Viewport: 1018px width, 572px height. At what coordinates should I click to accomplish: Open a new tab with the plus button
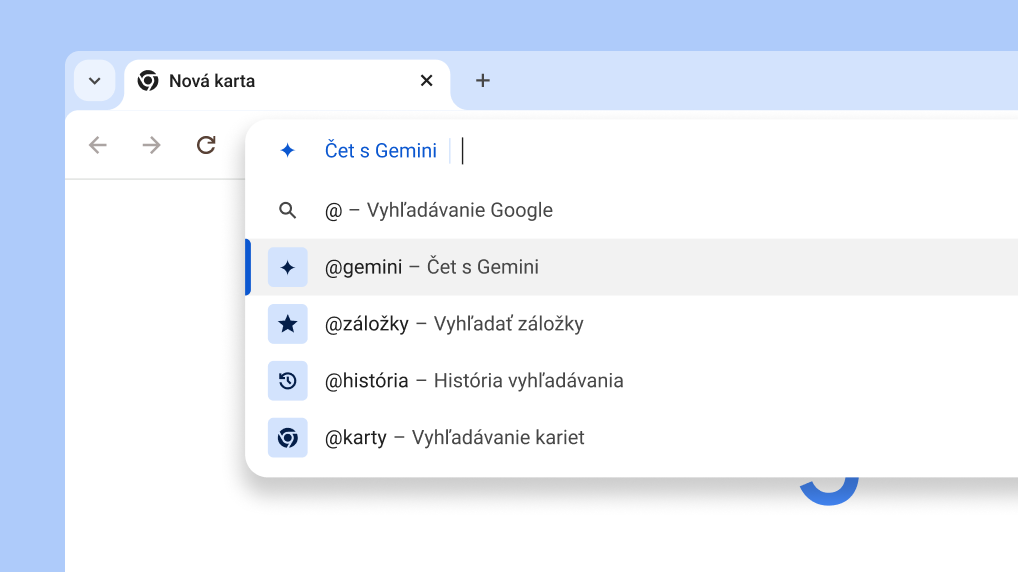482,81
